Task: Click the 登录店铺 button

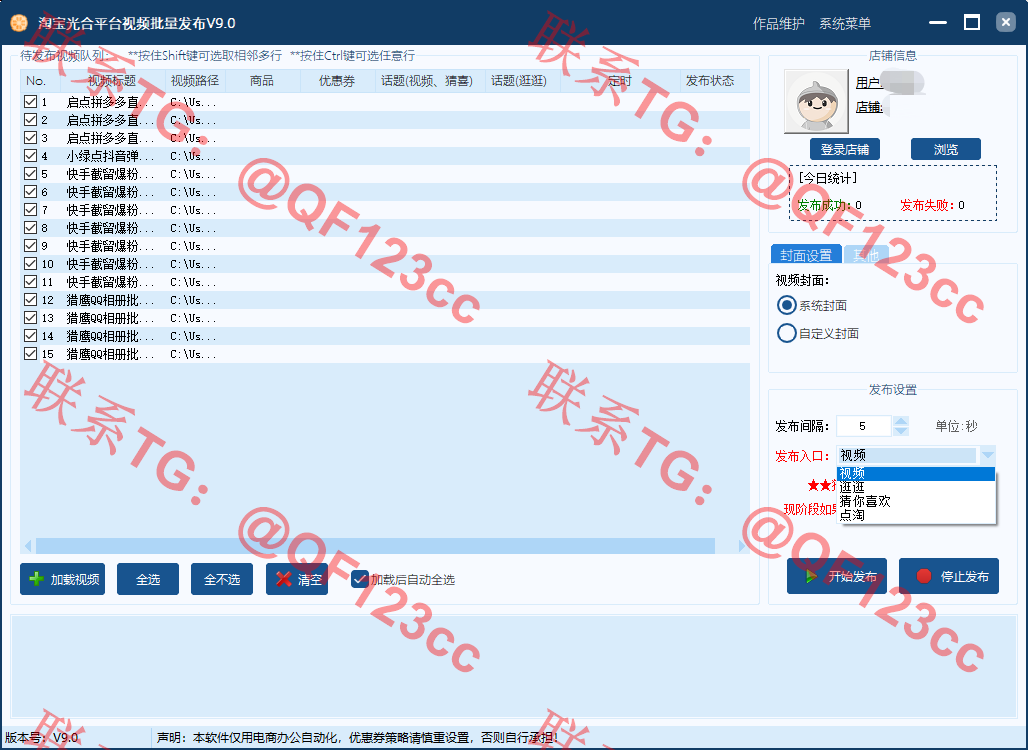Action: pyautogui.click(x=844, y=149)
